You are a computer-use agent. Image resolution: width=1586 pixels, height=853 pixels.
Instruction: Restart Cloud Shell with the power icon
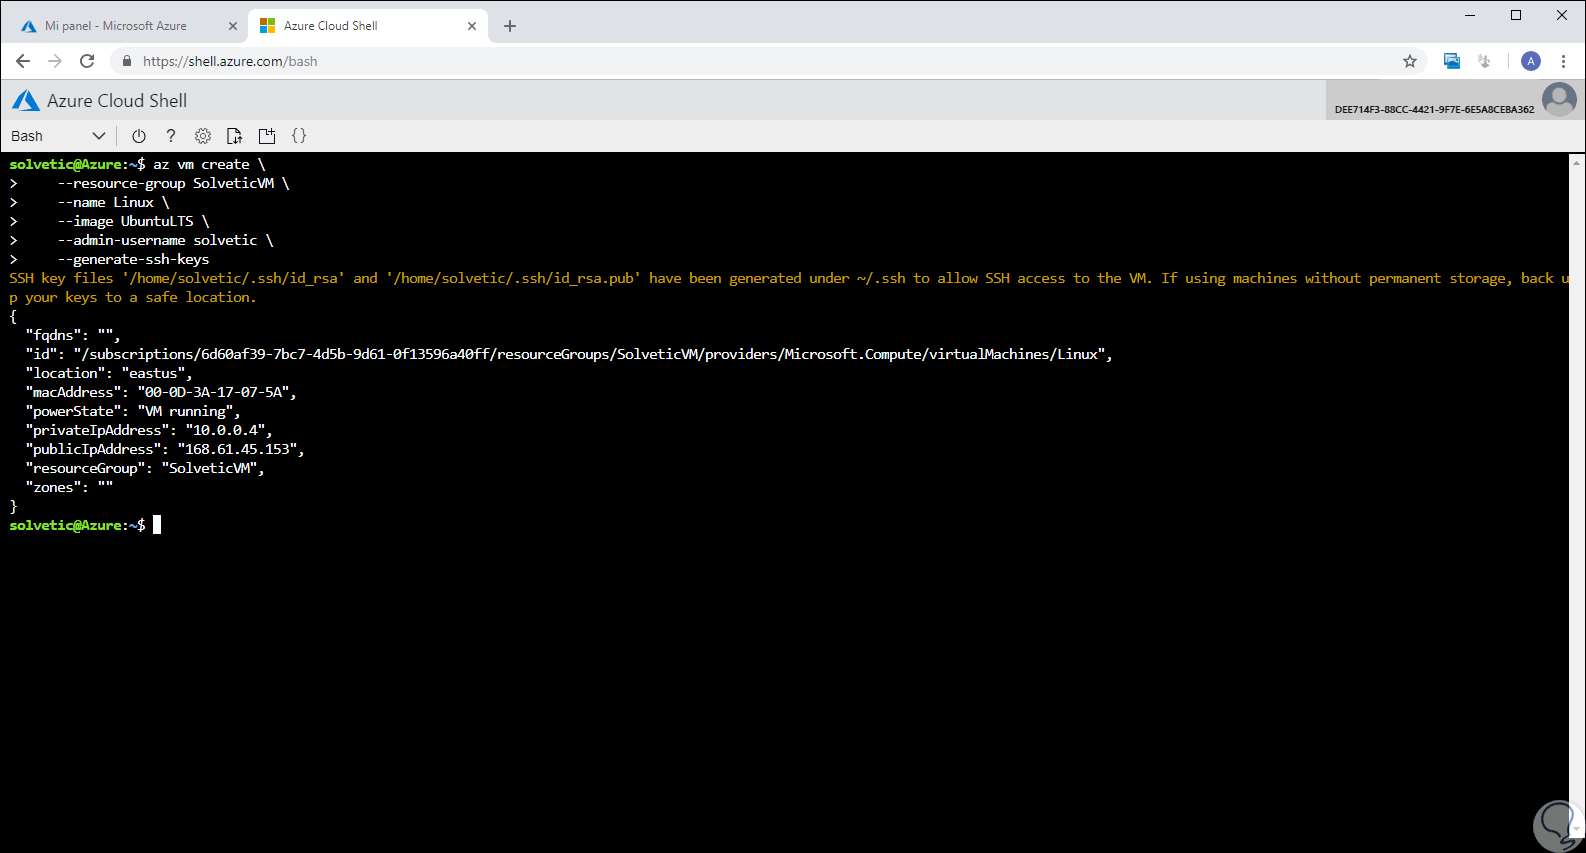tap(139, 136)
